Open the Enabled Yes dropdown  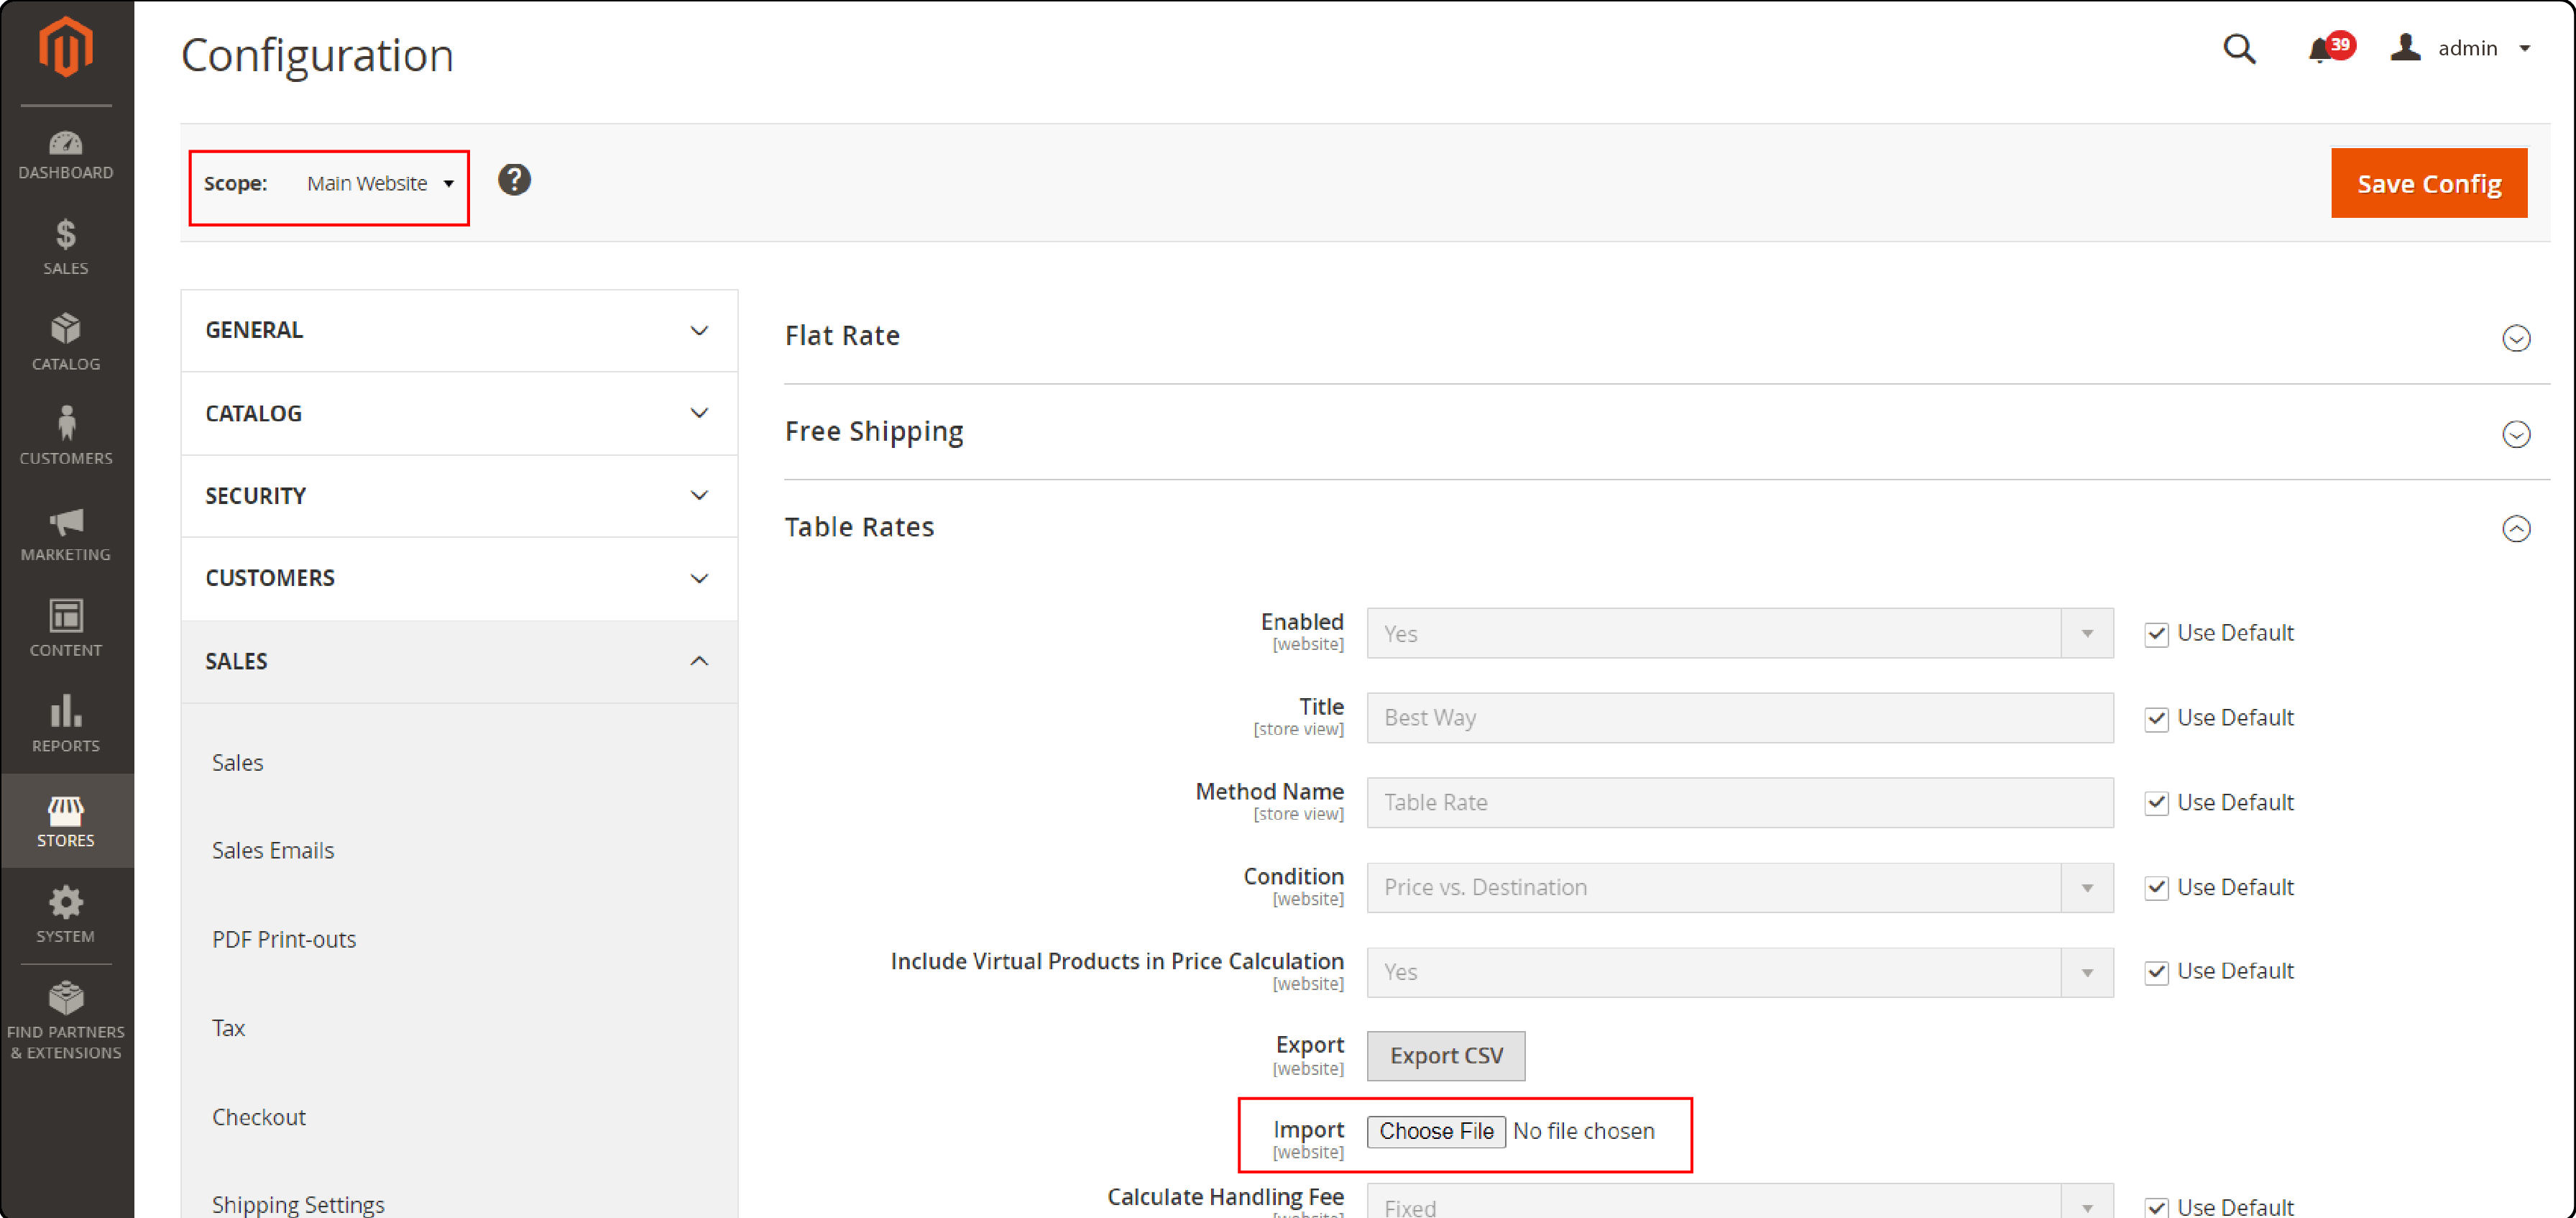pos(1740,633)
